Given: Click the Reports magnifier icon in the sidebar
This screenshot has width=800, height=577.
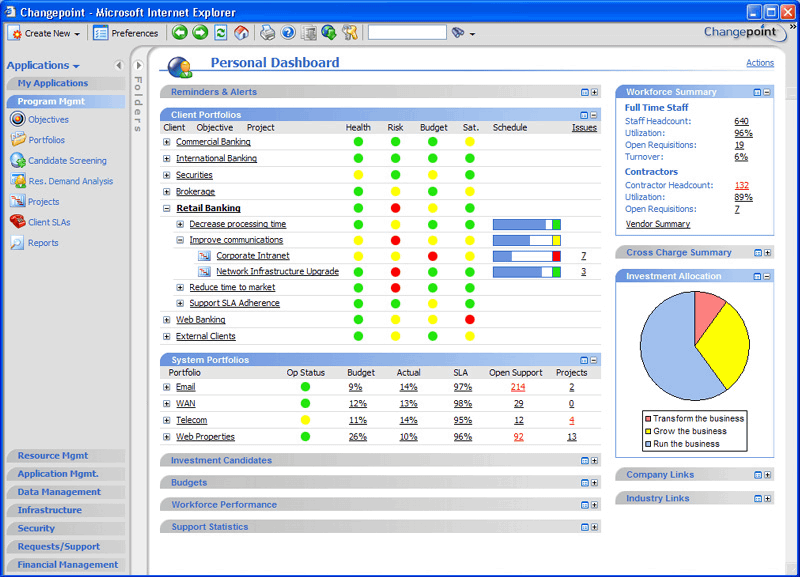Looking at the screenshot, I should pyautogui.click(x=17, y=242).
